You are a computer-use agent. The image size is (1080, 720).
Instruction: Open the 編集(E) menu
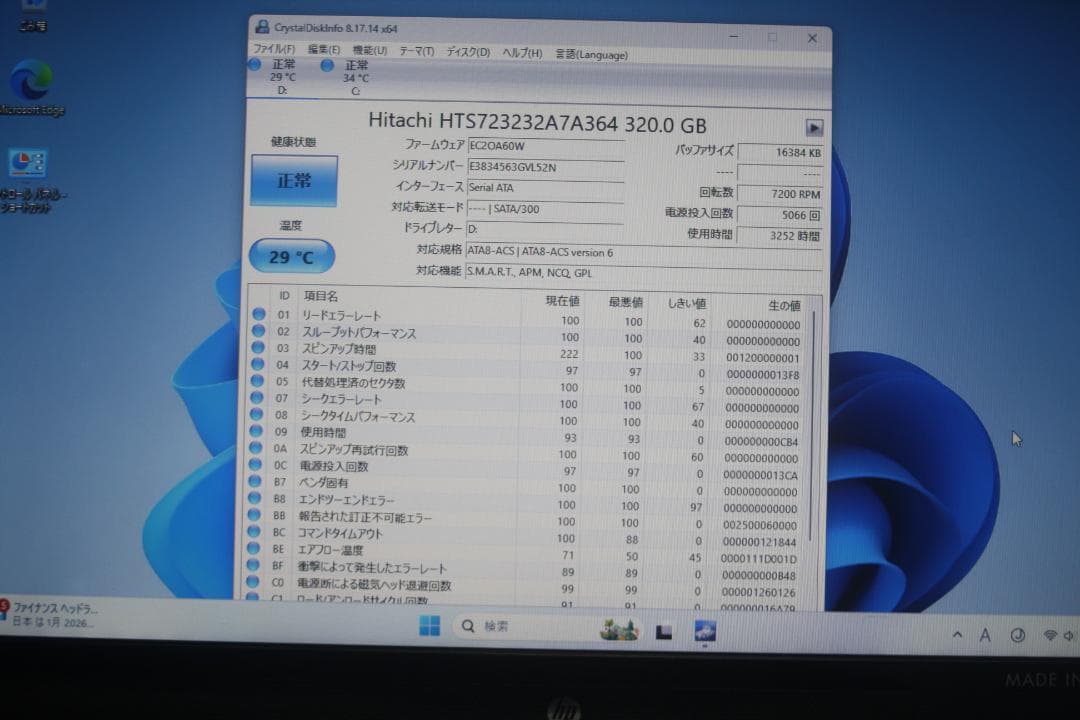coord(324,50)
